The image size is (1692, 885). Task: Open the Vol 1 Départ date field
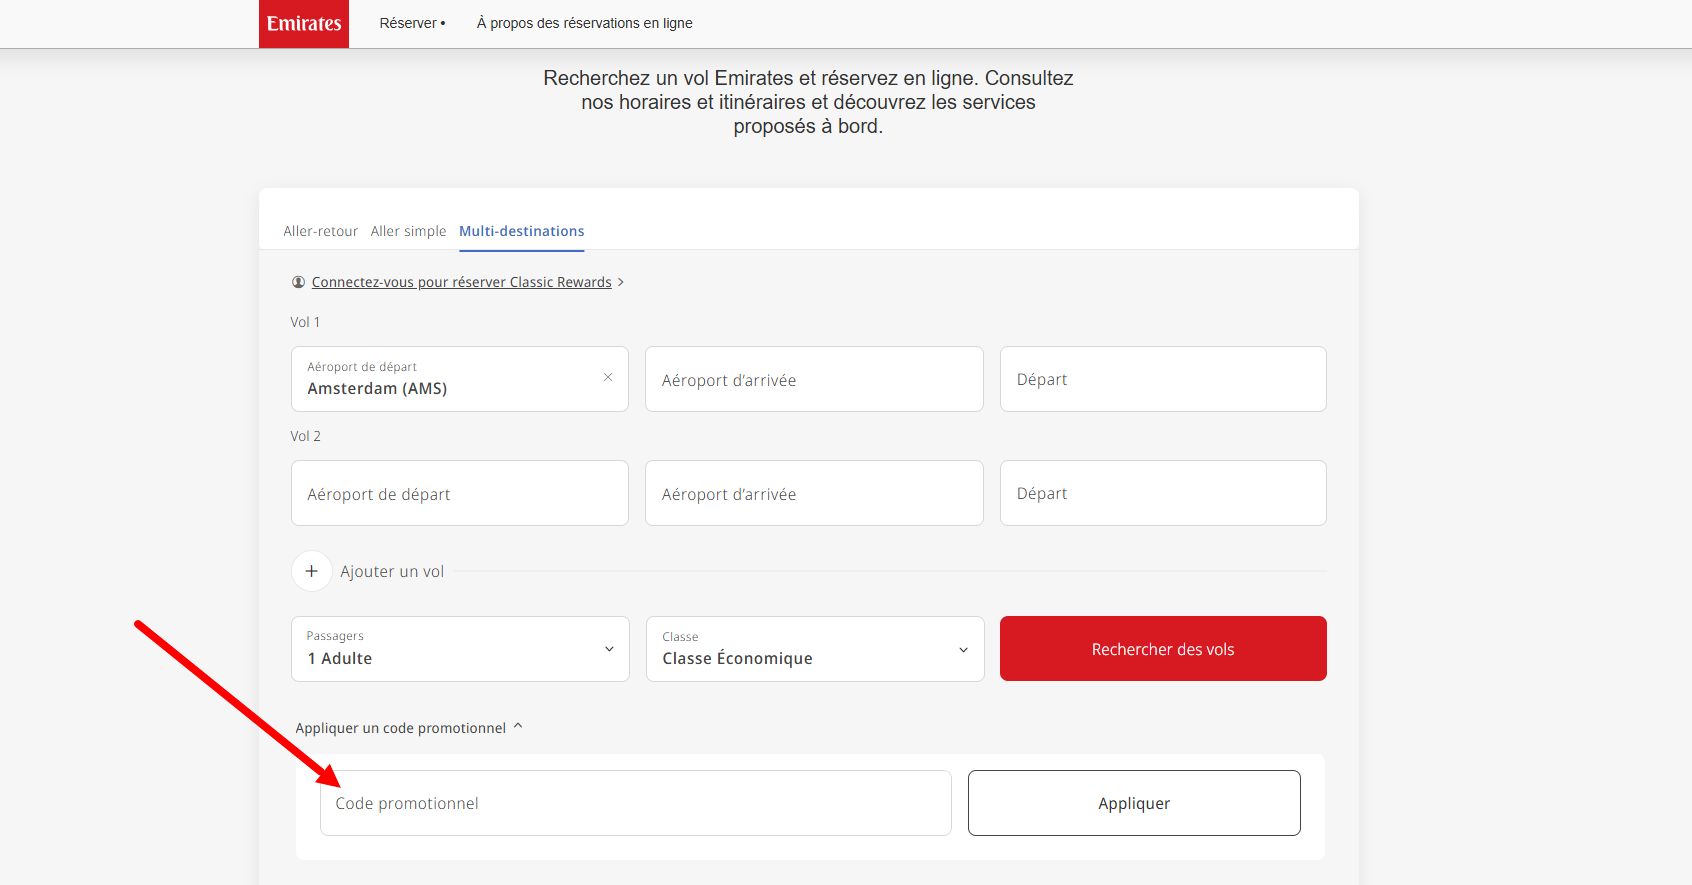point(1163,379)
